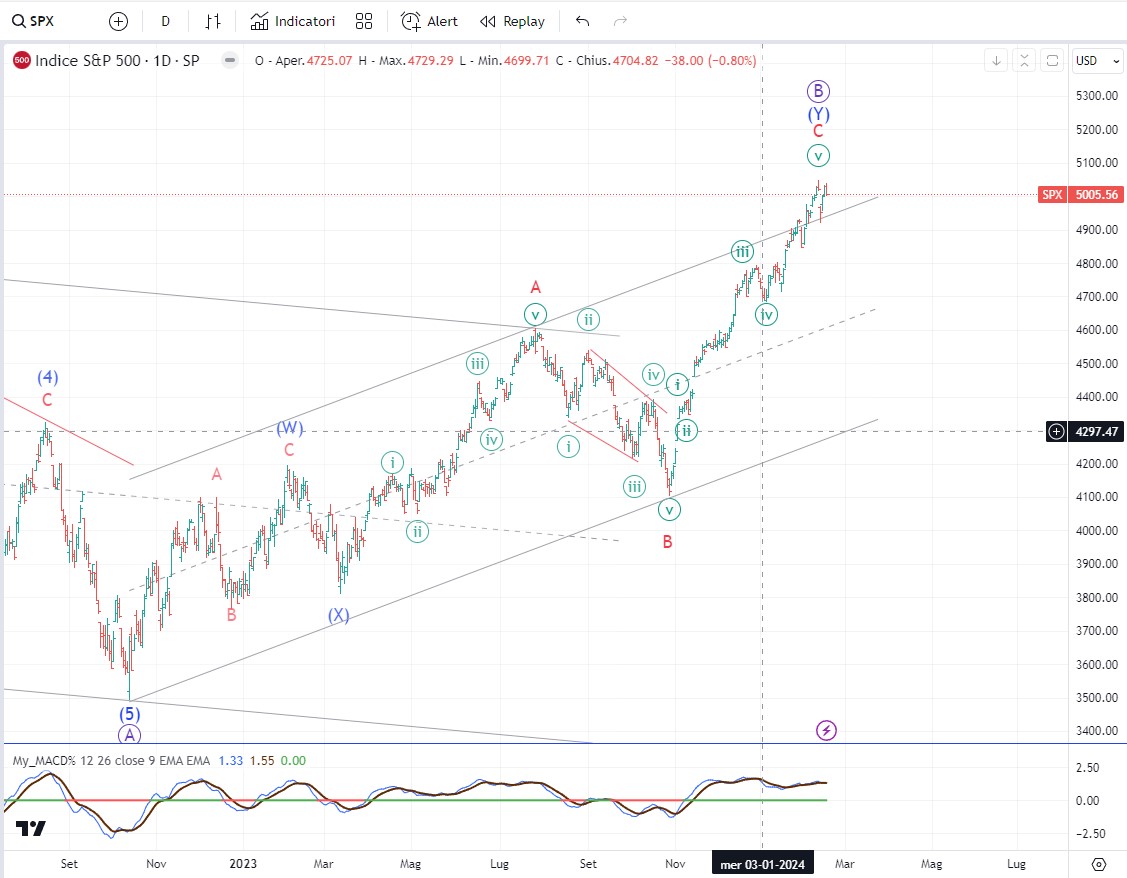The image size is (1127, 878).
Task: Select the My_MACD% indicator legend
Action: (x=111, y=761)
